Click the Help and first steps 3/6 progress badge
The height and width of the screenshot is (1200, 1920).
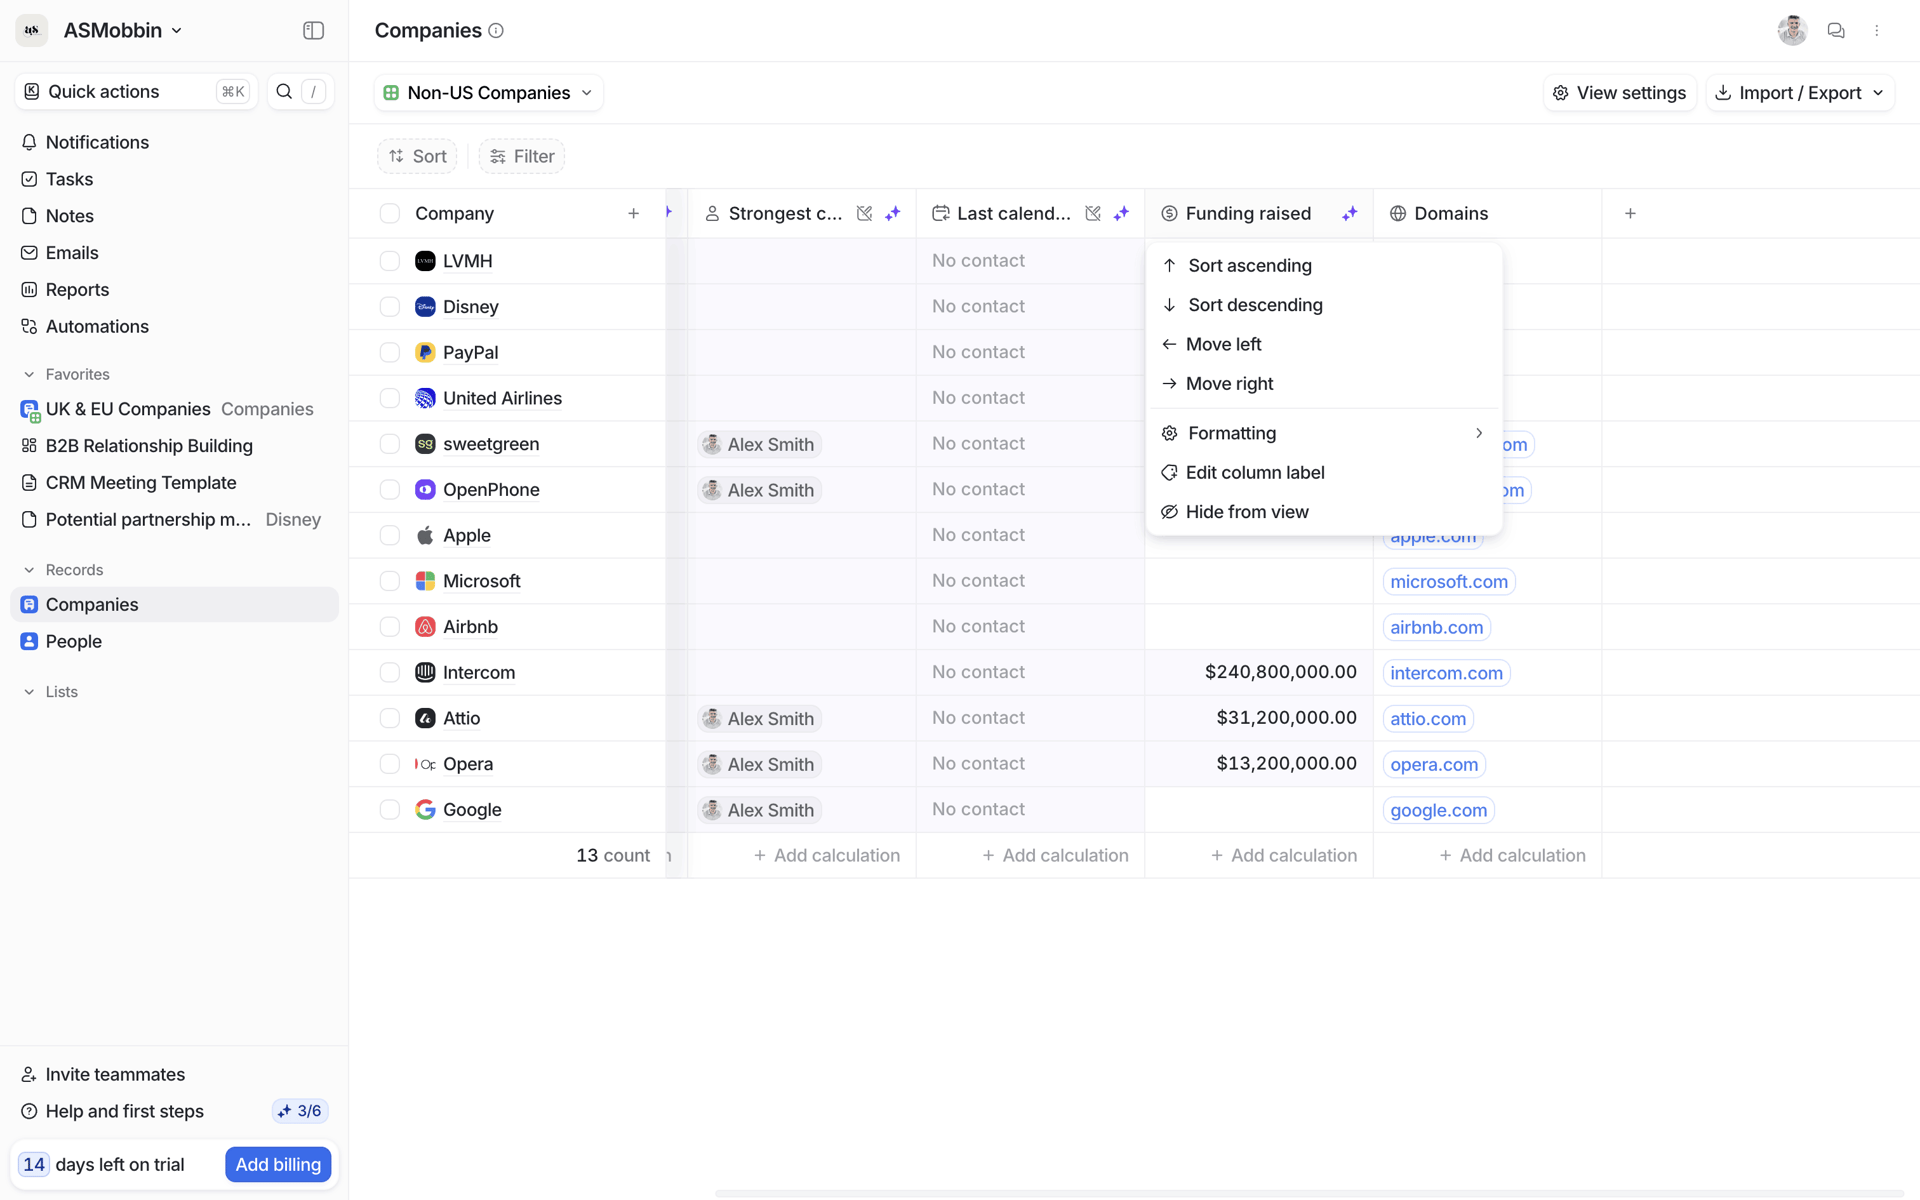(x=300, y=1111)
